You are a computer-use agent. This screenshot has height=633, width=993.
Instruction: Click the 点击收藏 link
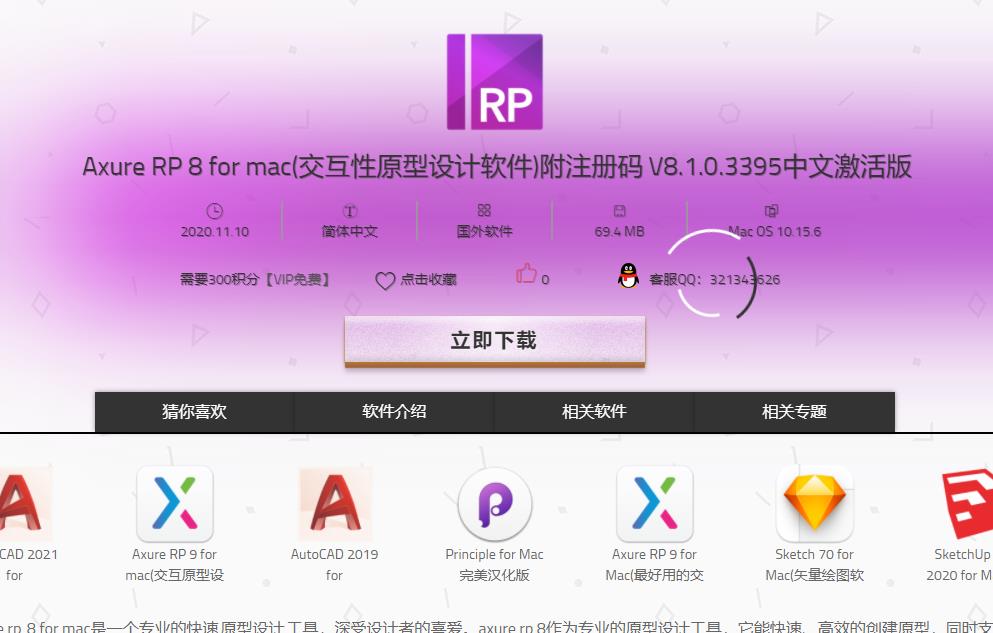[428, 280]
